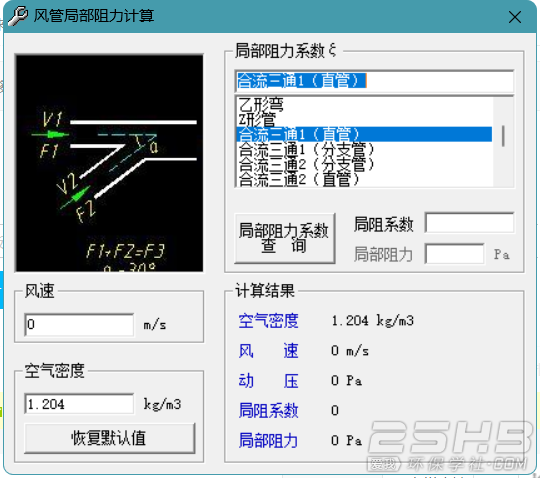Click the 动压 result label
The image size is (540, 478).
268,381
